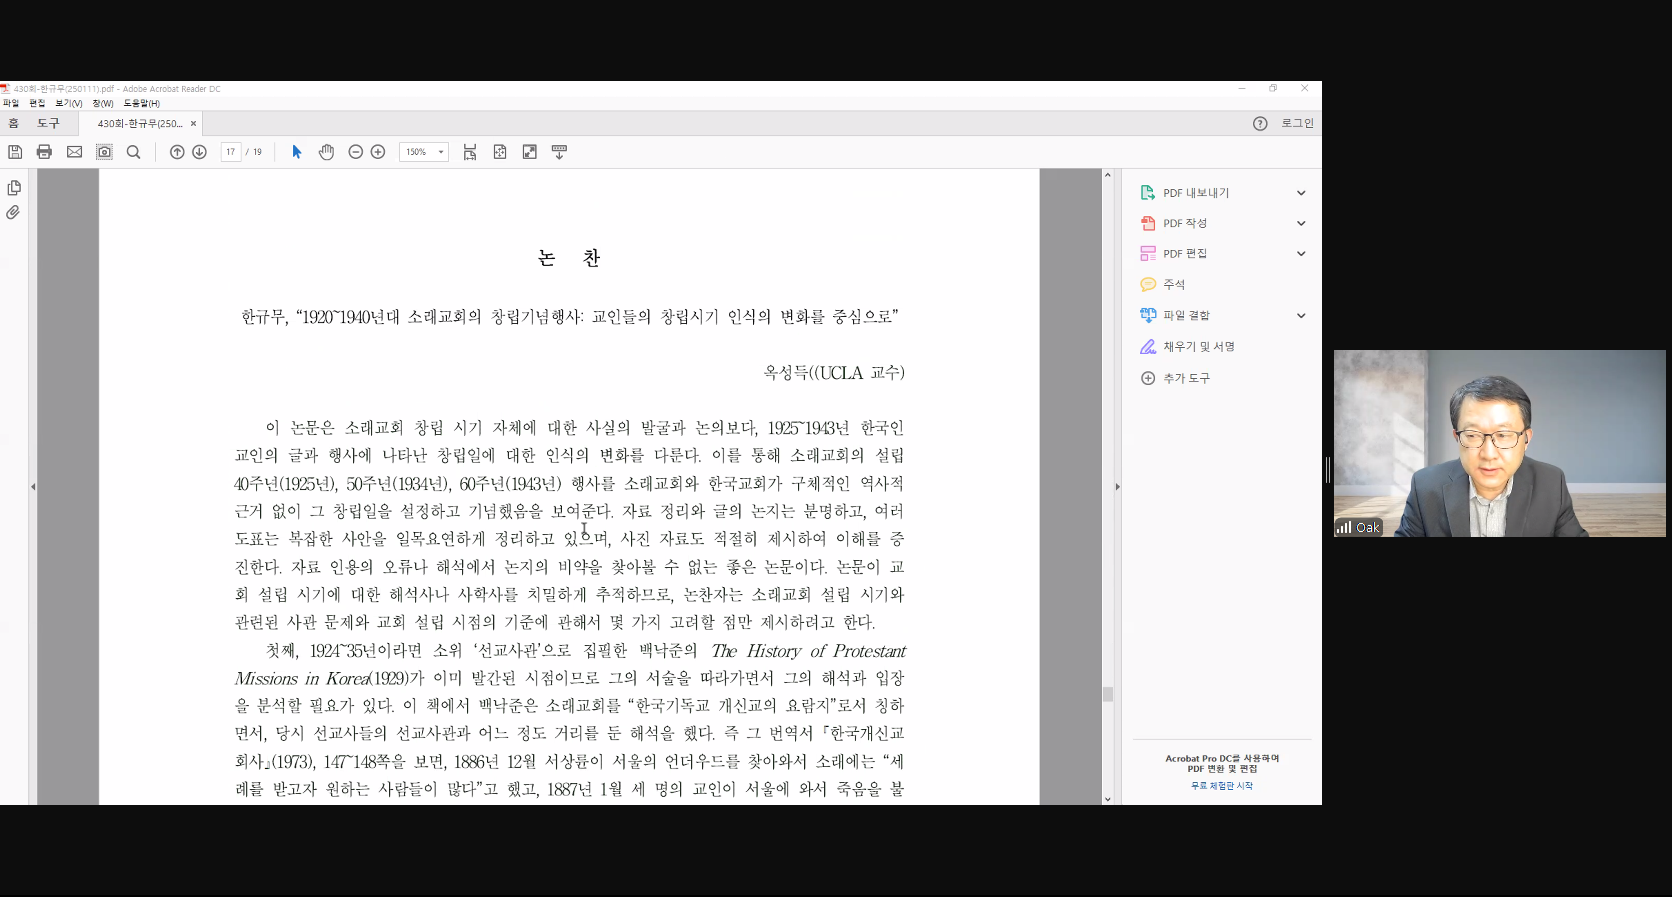Click the Print file icon
Viewport: 1672px width, 897px height.
[44, 152]
